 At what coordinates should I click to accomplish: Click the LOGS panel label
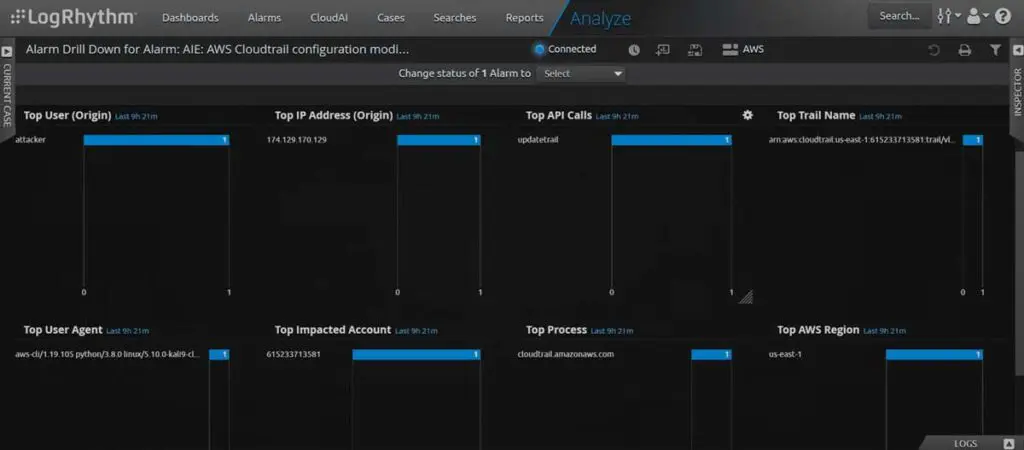pos(965,444)
